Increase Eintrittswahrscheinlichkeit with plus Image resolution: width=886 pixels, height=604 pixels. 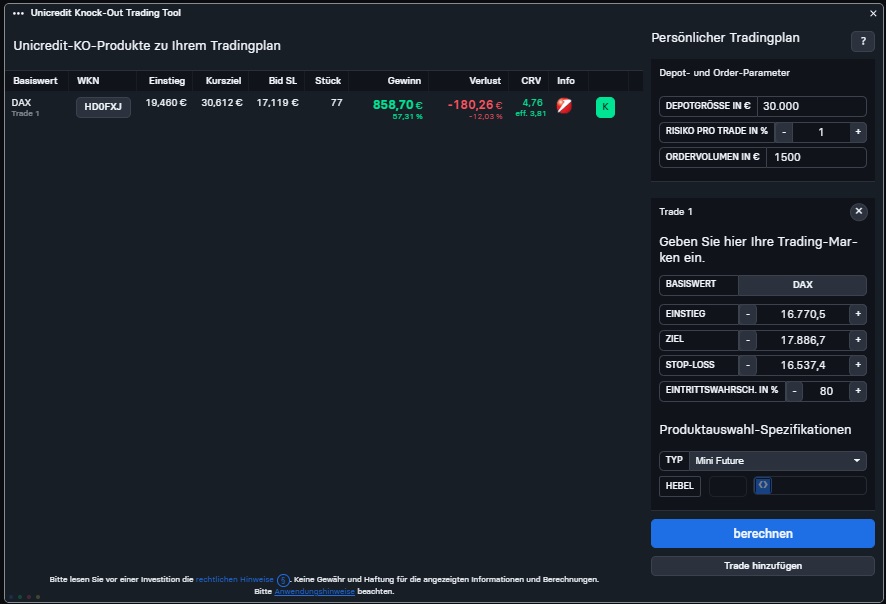[x=858, y=391]
